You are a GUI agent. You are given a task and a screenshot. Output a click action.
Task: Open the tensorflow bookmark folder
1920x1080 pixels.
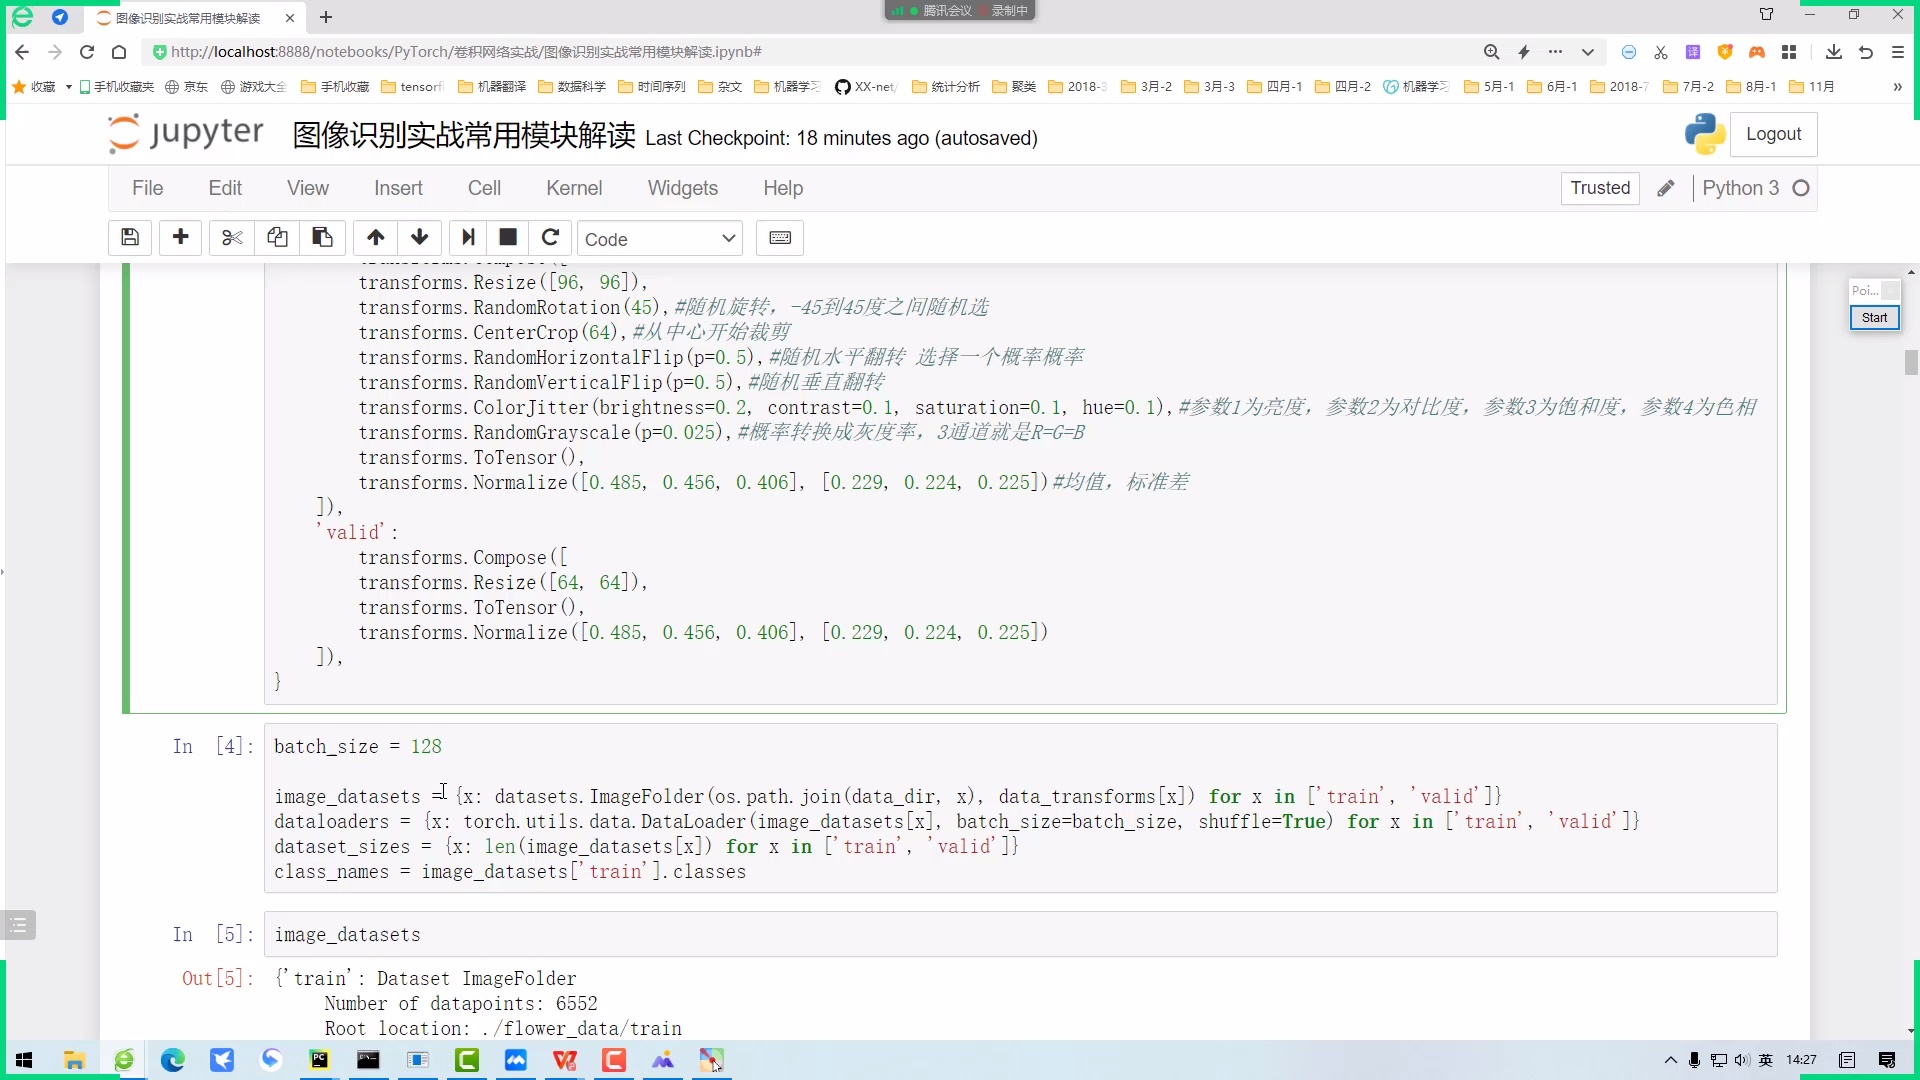[x=412, y=87]
